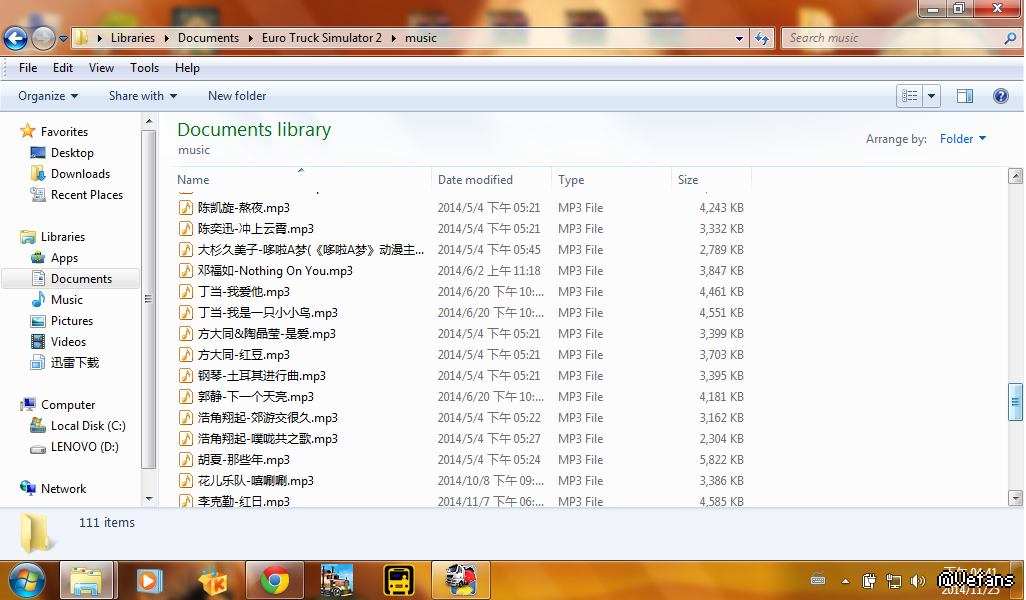Select Apps library
This screenshot has width=1026, height=600.
coord(54,258)
